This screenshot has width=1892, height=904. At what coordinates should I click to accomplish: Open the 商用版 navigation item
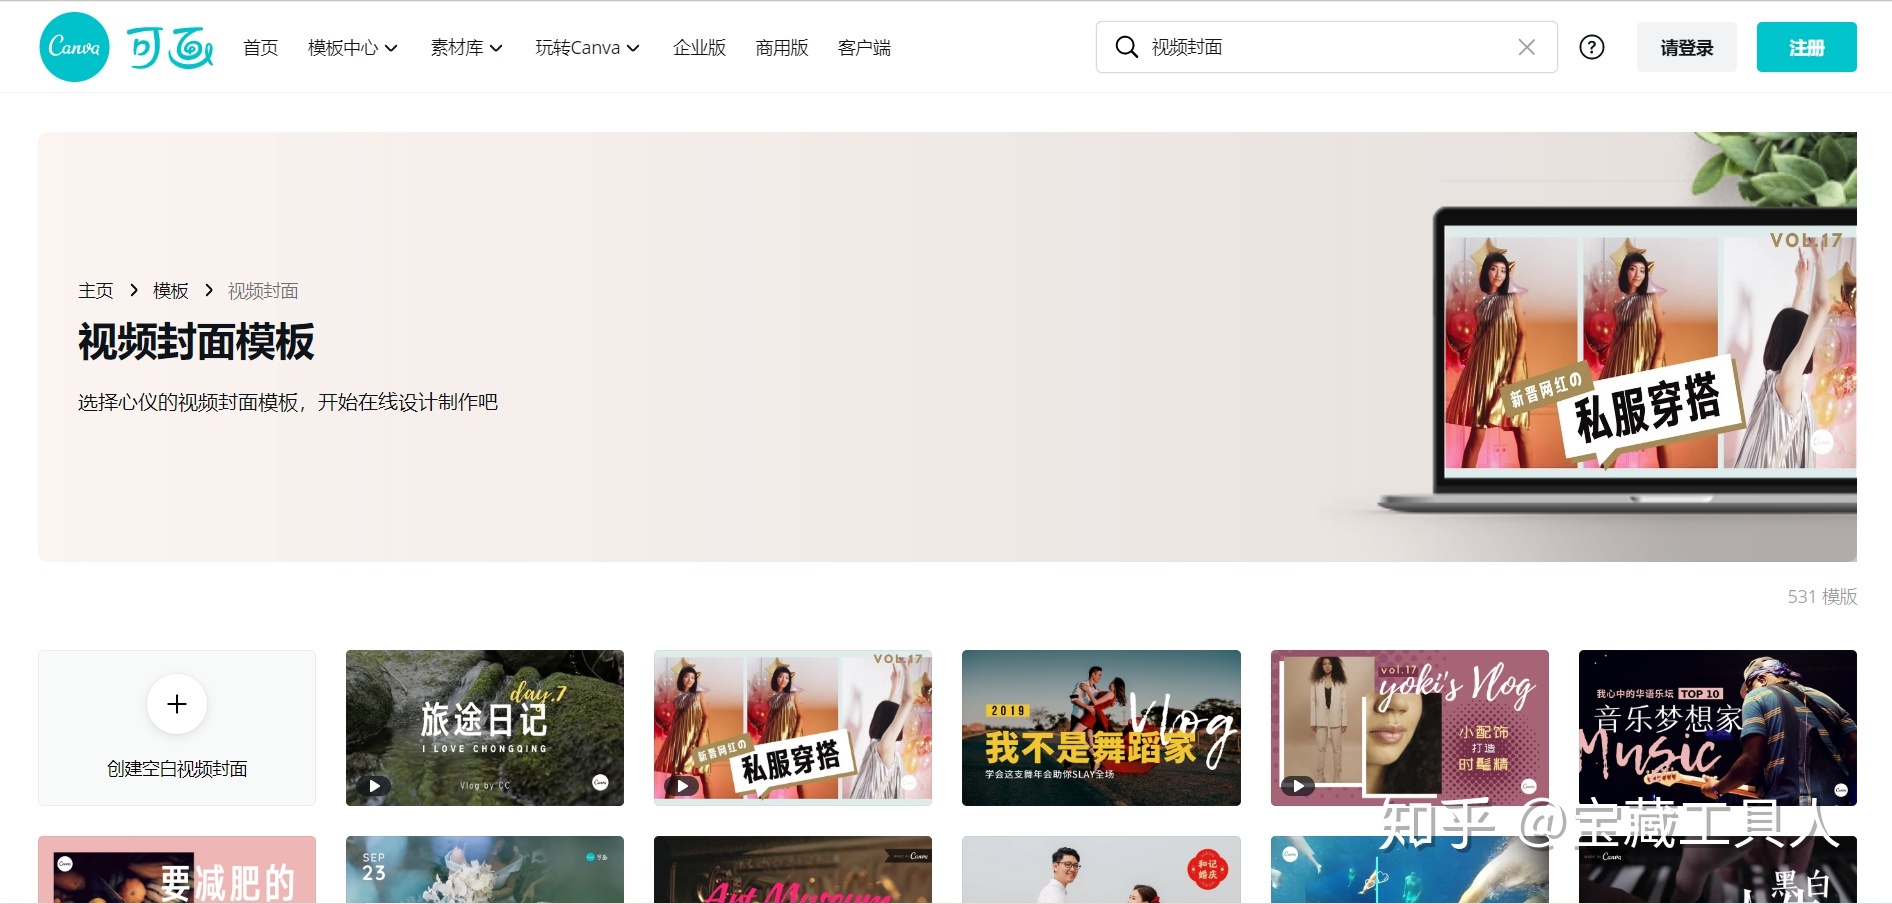[781, 48]
